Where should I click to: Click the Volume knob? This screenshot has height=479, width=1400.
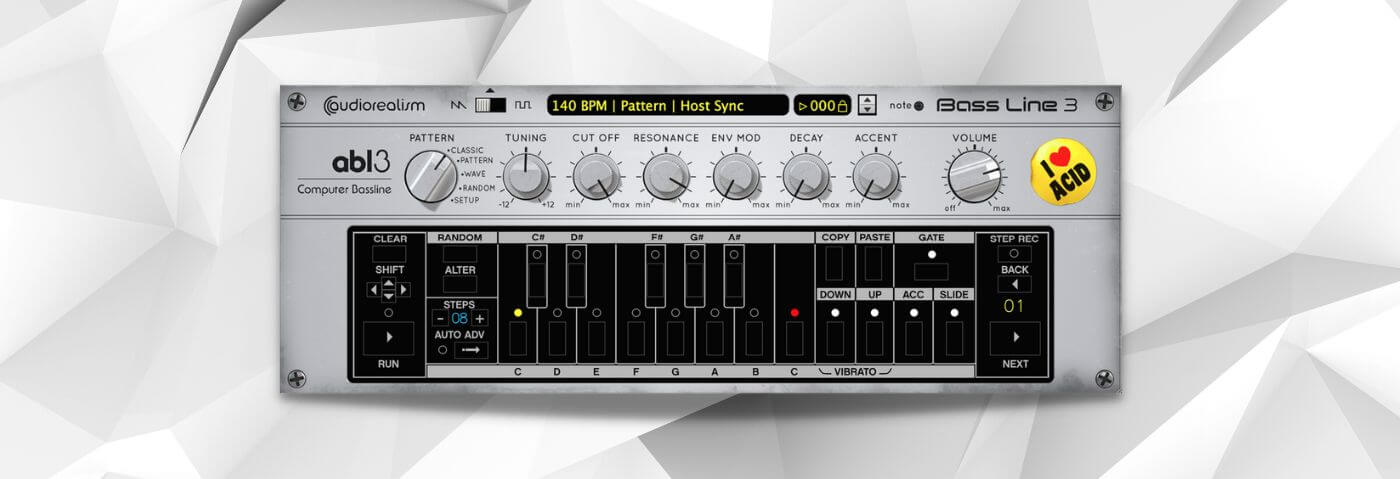point(974,176)
